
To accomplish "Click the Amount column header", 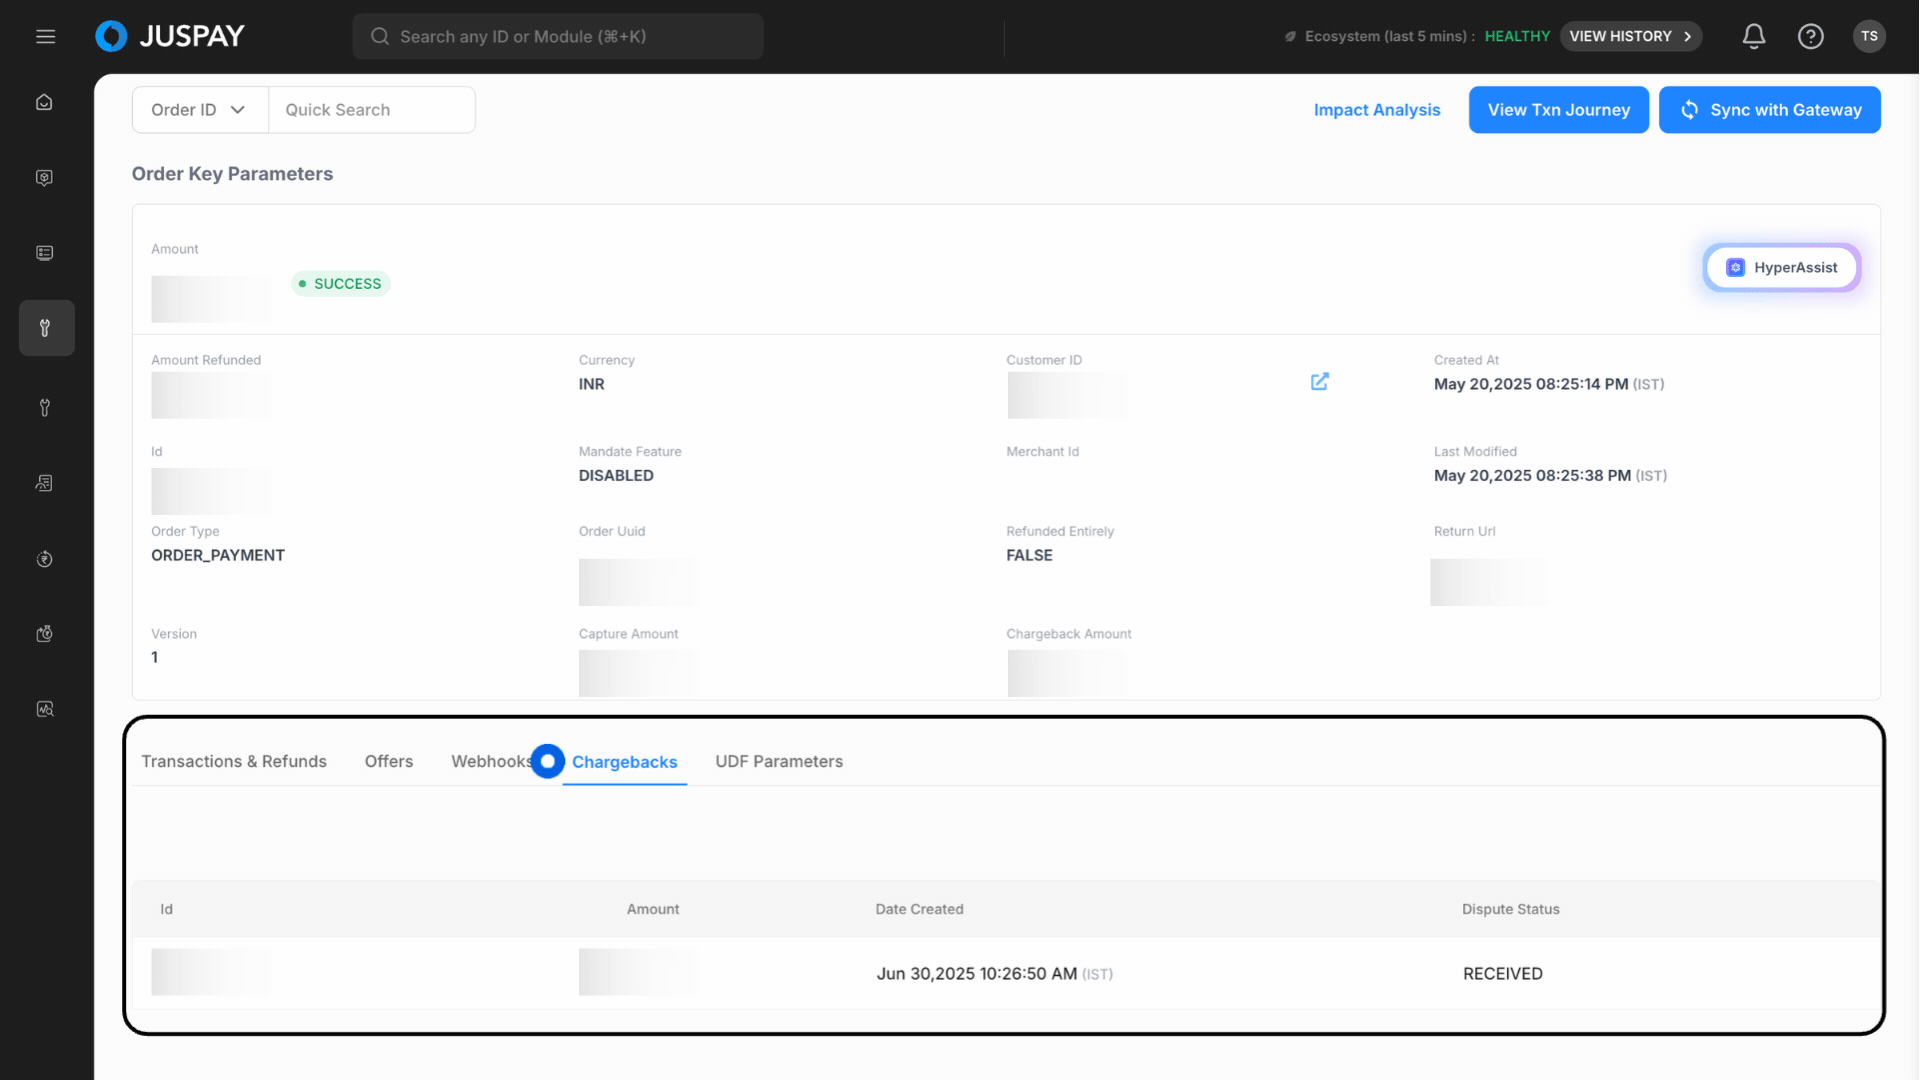I will (x=653, y=910).
